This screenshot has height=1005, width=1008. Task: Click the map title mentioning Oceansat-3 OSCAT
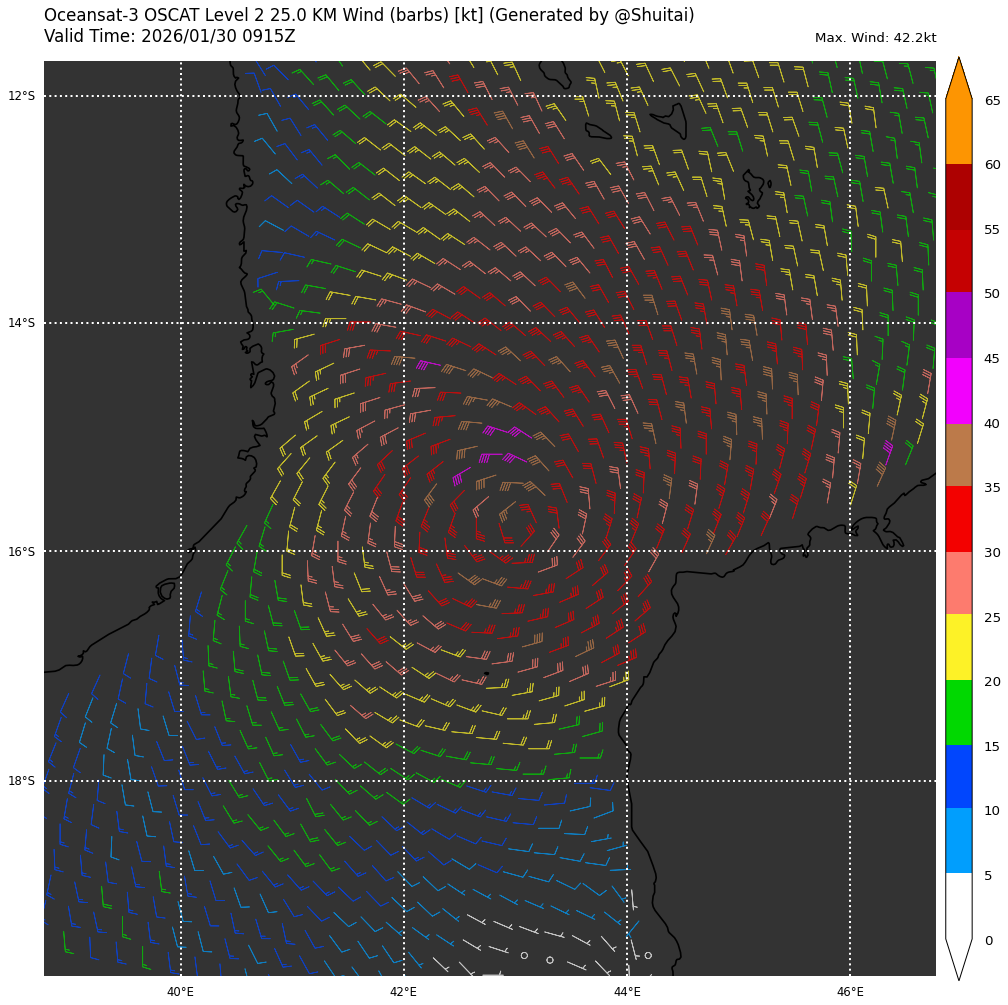click(x=369, y=16)
